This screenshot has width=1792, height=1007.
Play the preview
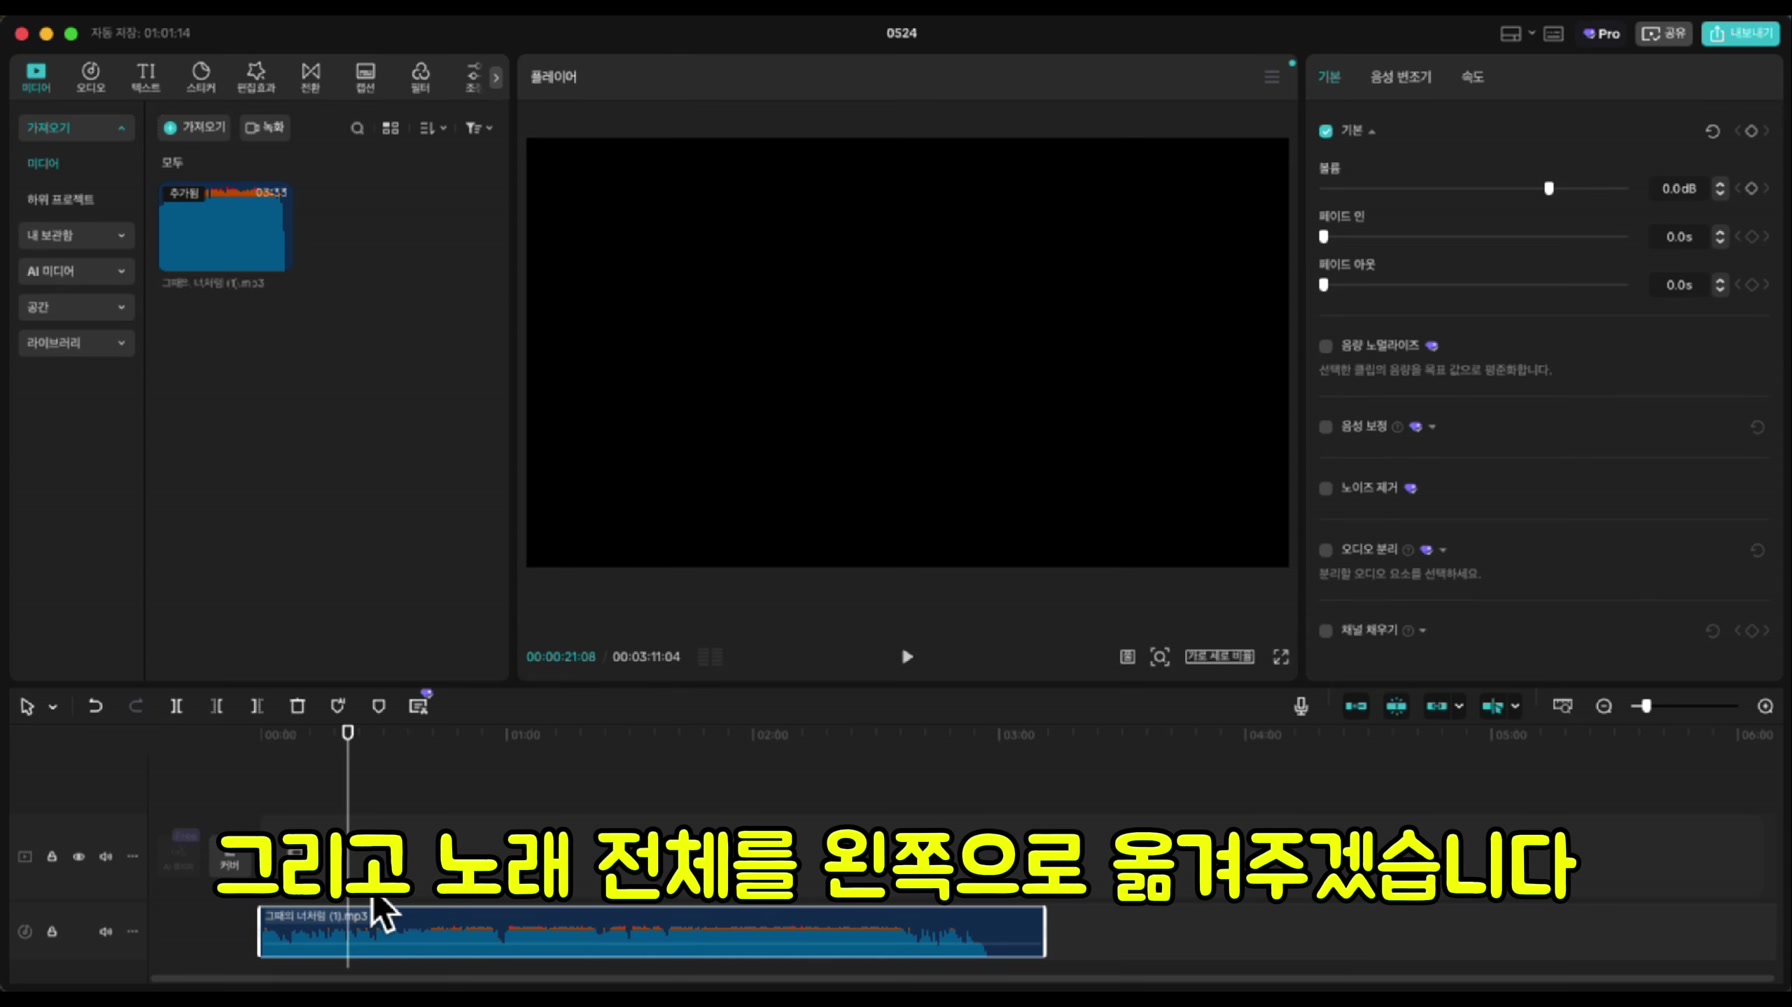pos(907,657)
